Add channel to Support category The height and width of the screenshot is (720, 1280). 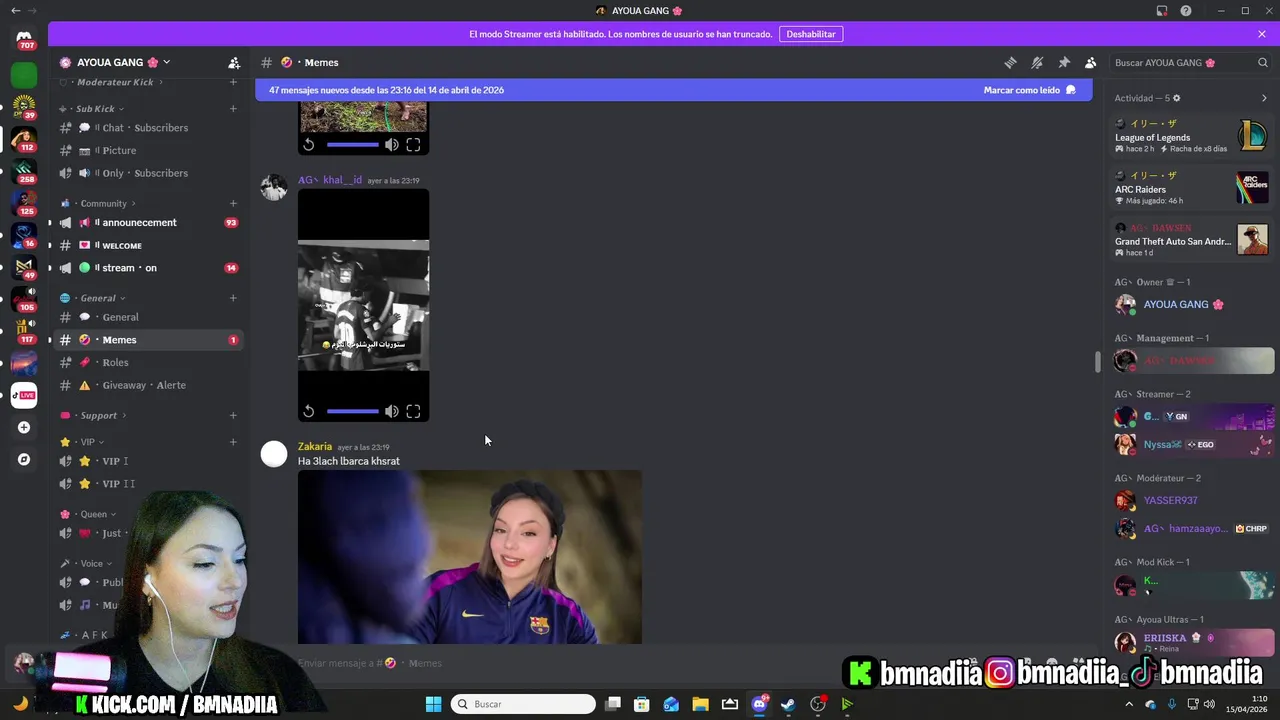233,415
